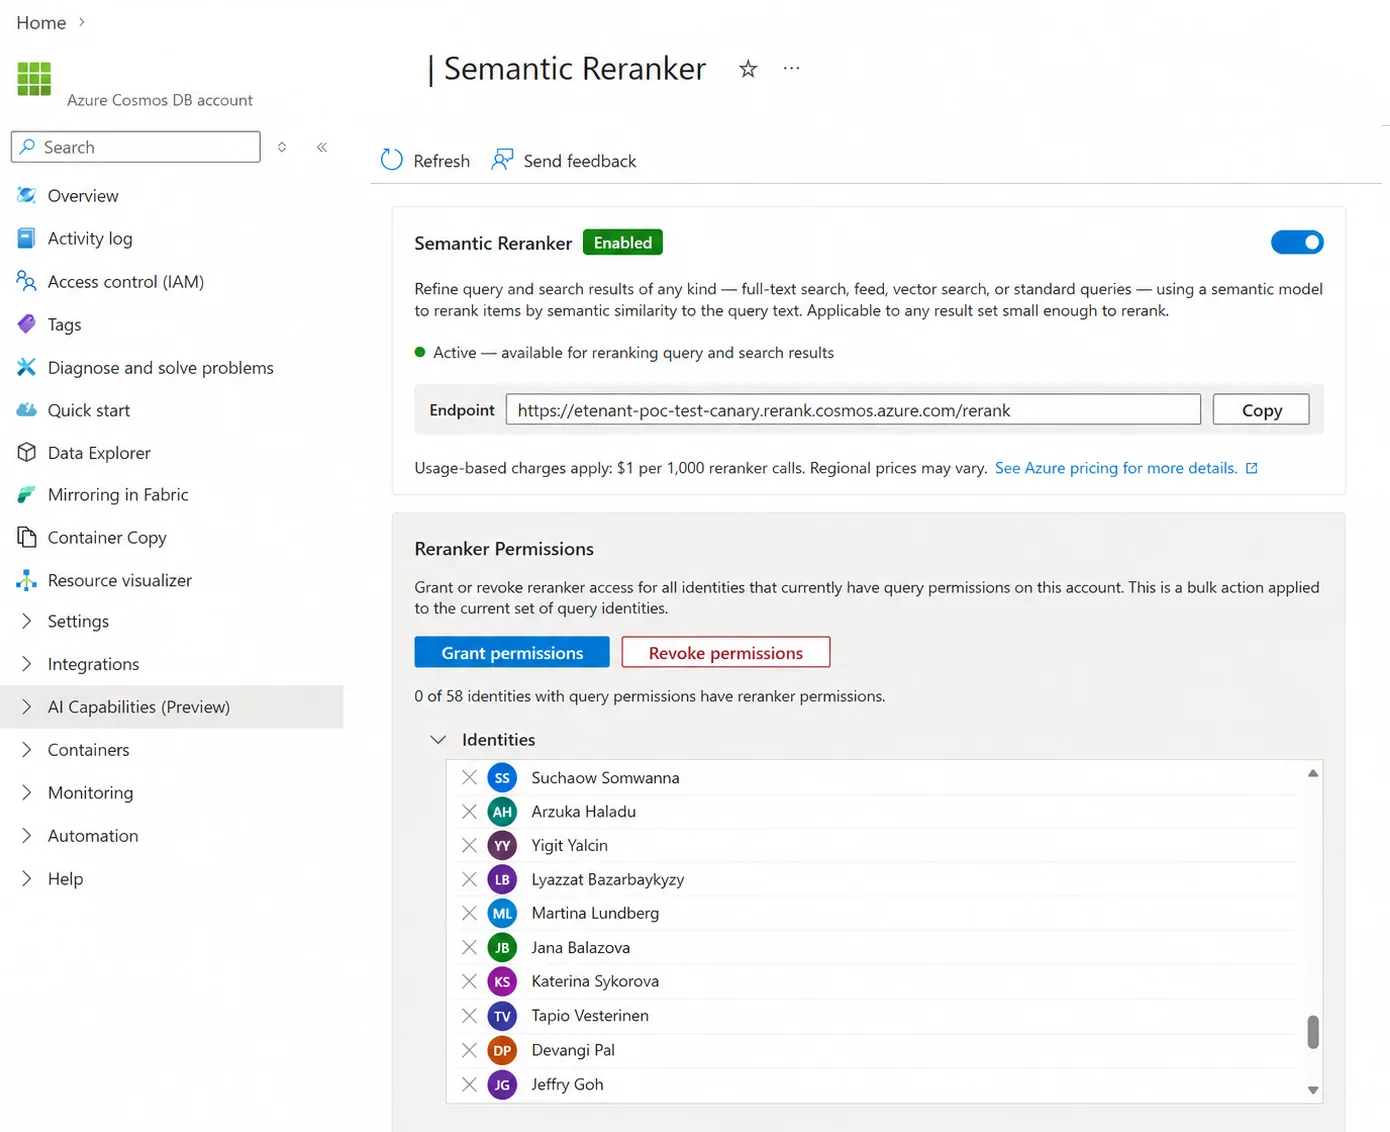Collapse the Identities list chevron

pos(438,740)
